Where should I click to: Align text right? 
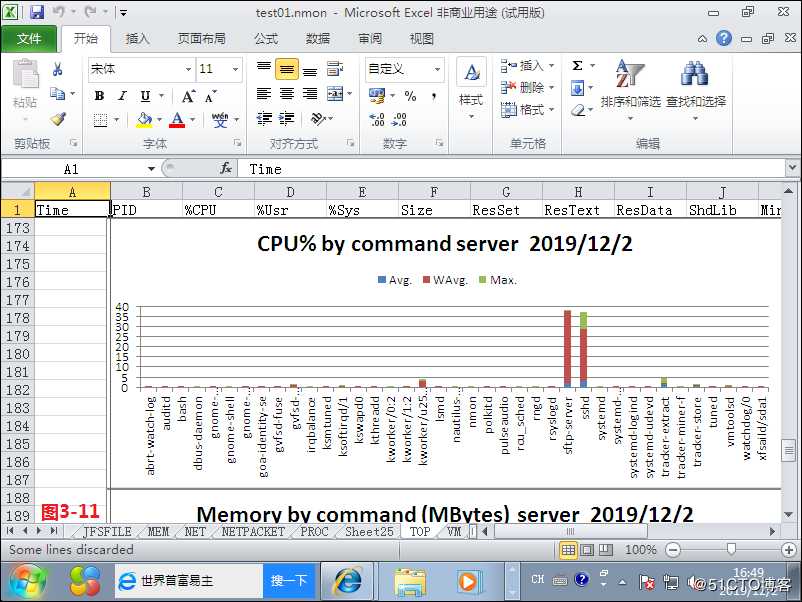point(309,94)
